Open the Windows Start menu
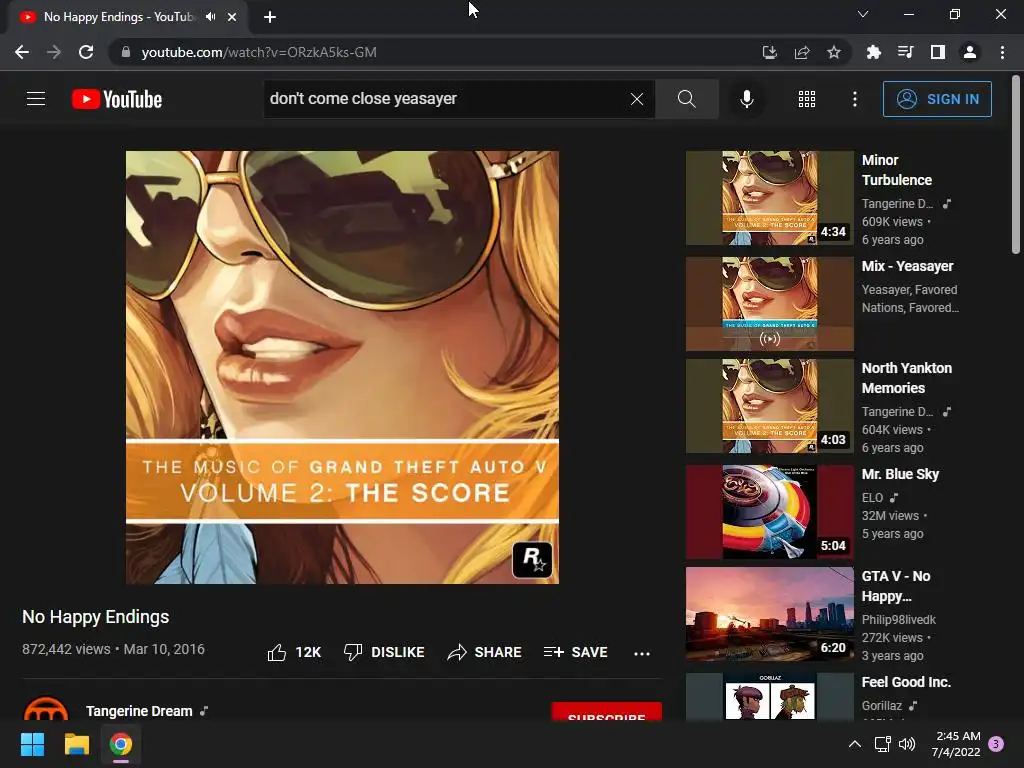1024x768 pixels. pyautogui.click(x=32, y=744)
